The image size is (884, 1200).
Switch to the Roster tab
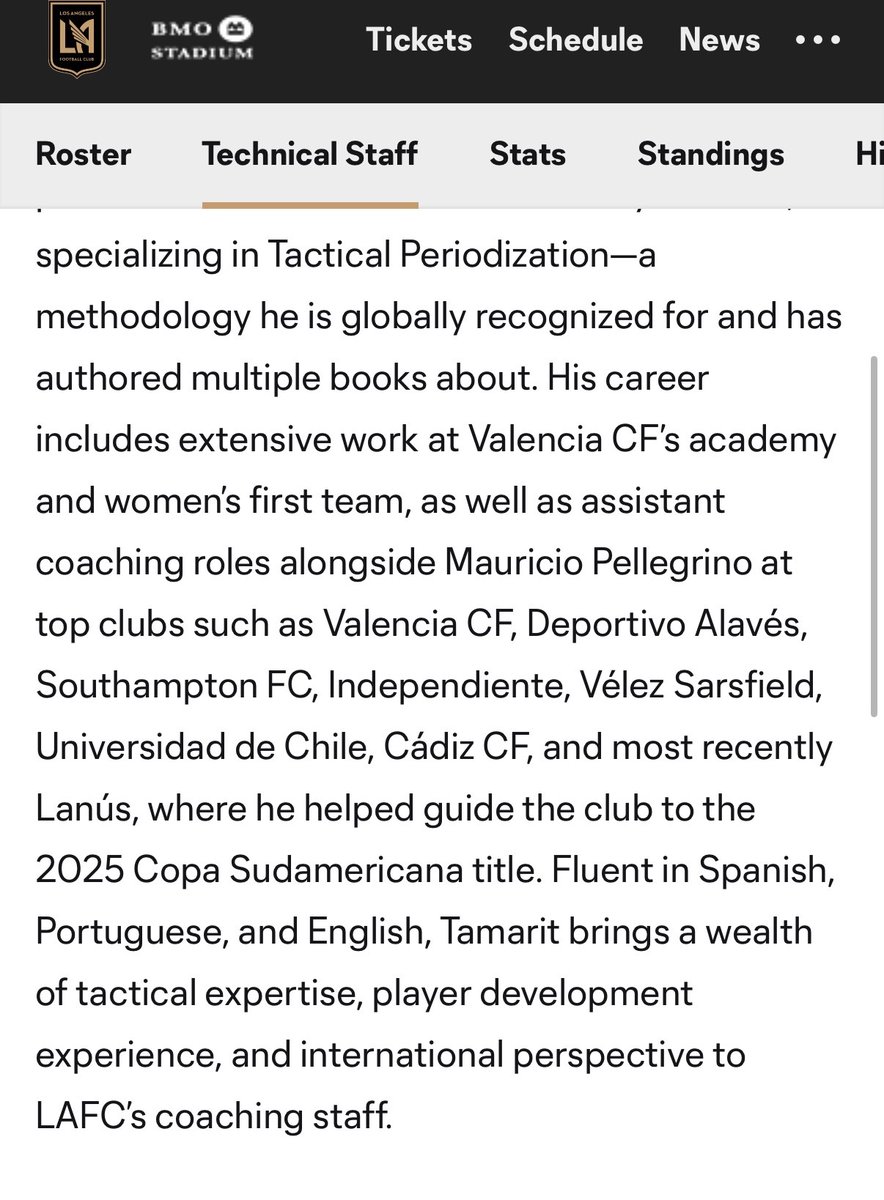click(84, 154)
